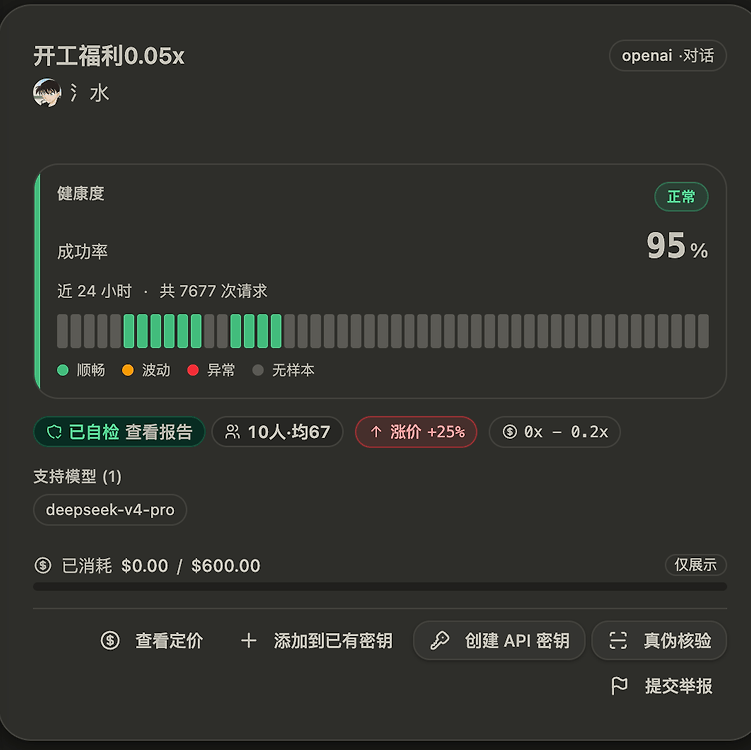Click the dollar icon beside 已消耗
The height and width of the screenshot is (750, 751).
click(x=43, y=565)
